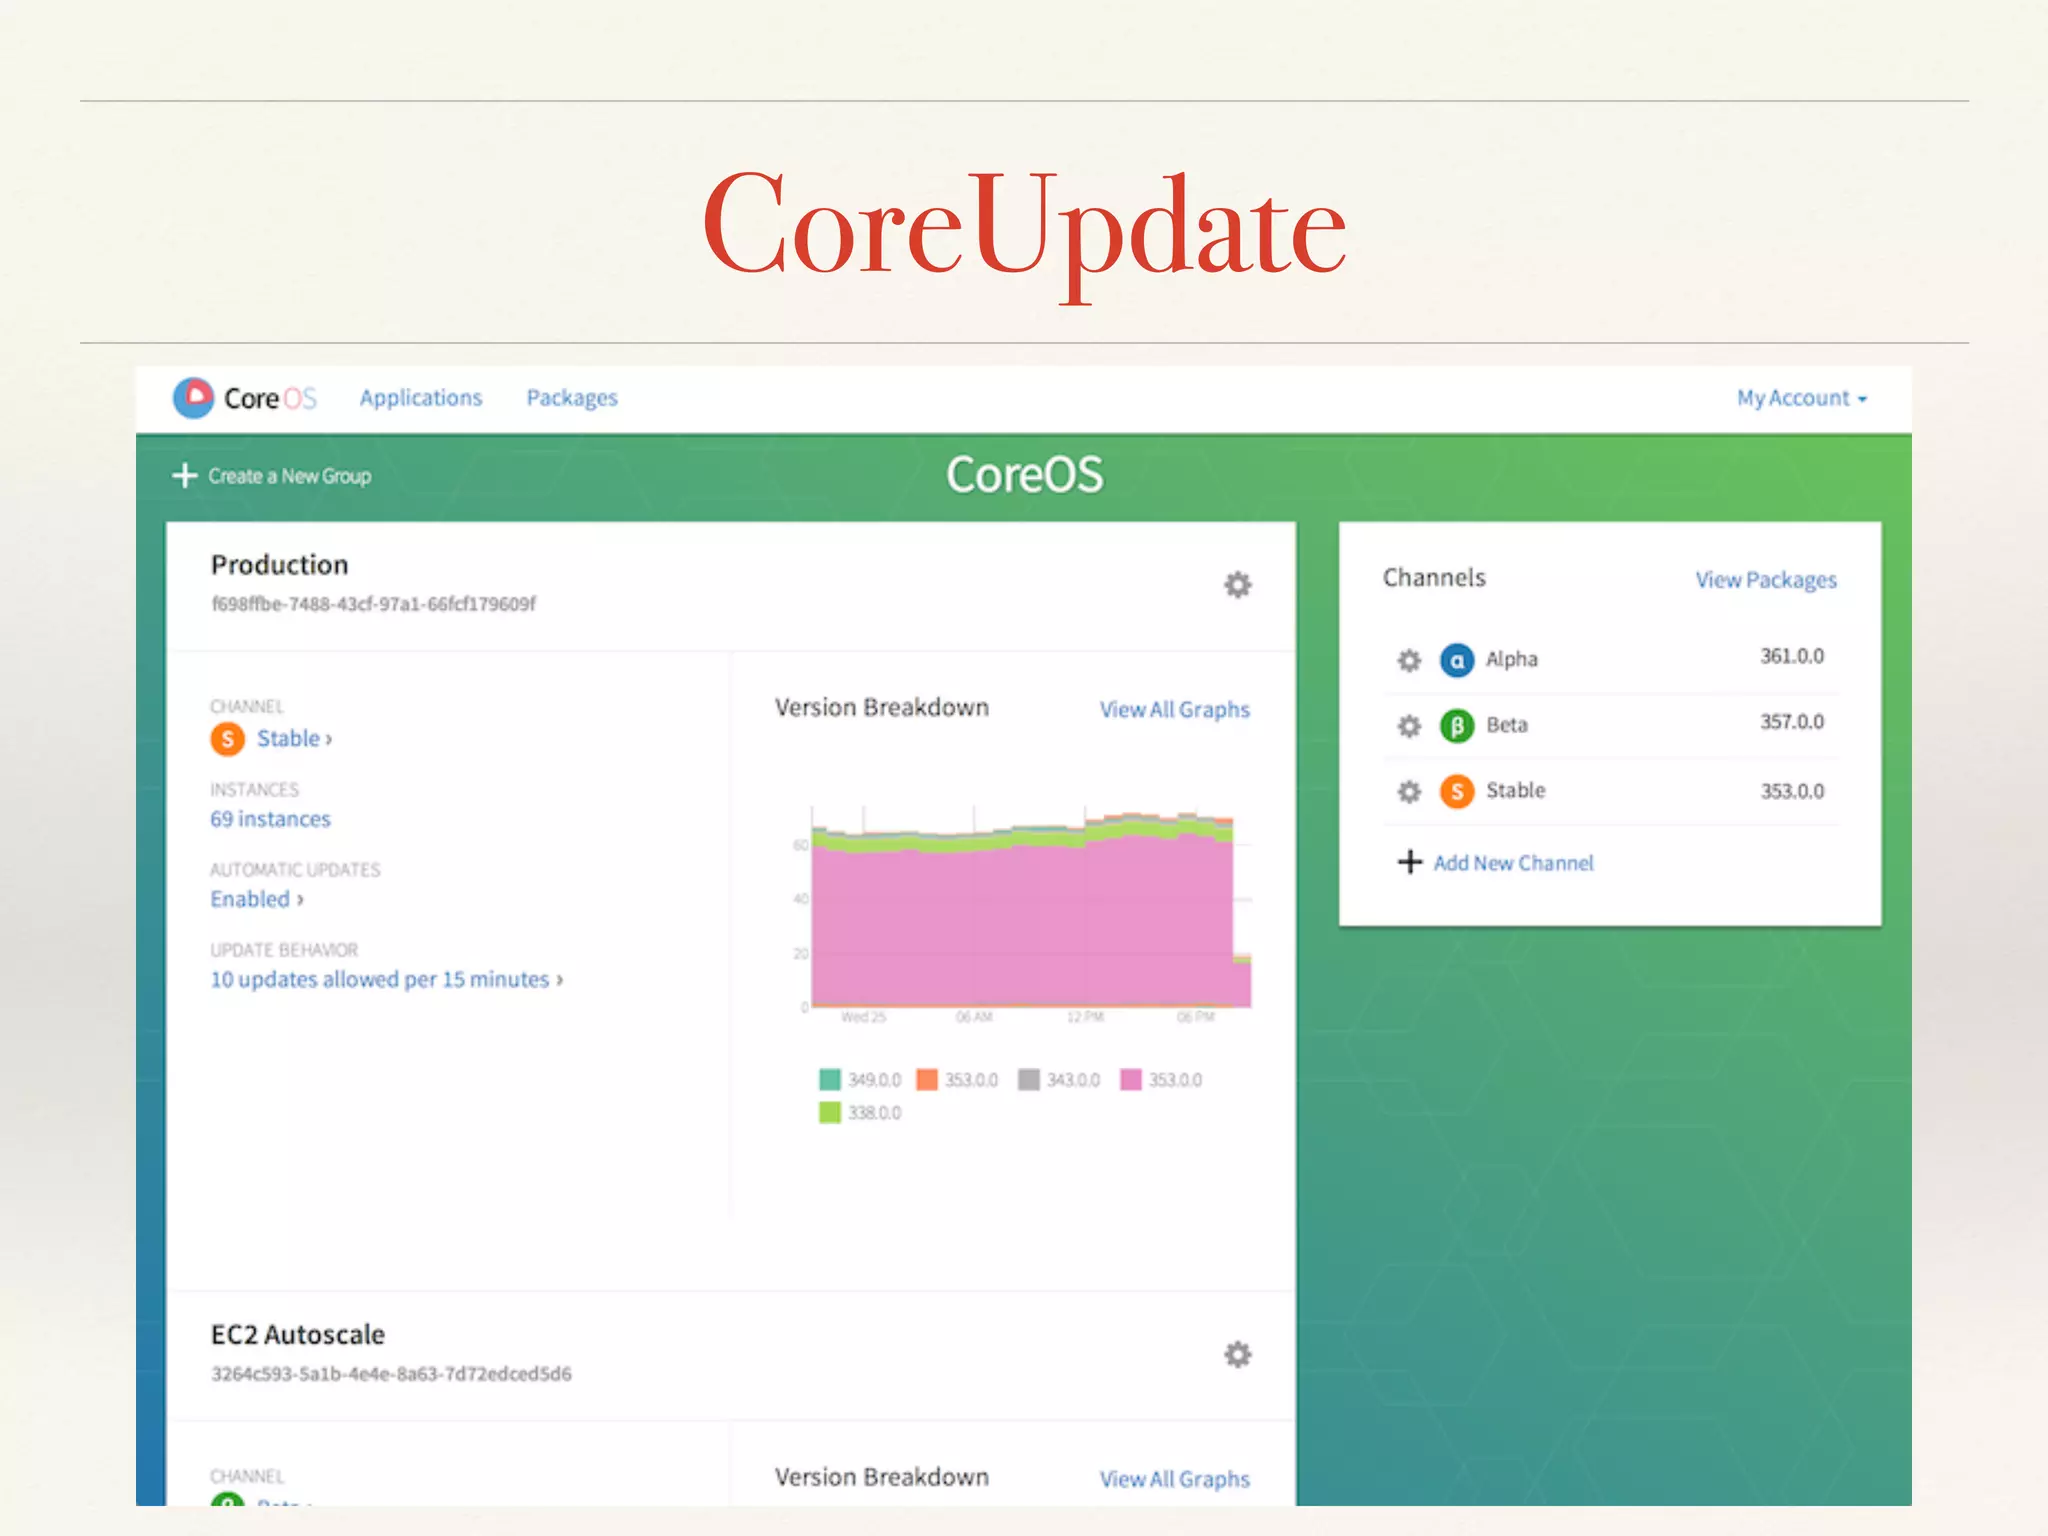Viewport: 2048px width, 1536px height.
Task: Select the gray 343.0.0 legend swatch
Action: [x=1029, y=1080]
